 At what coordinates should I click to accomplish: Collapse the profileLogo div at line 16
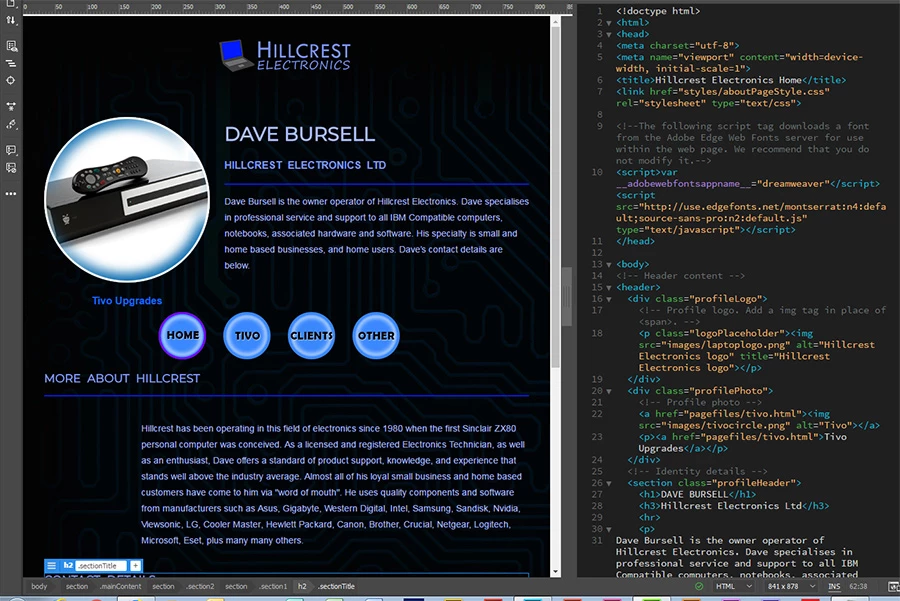point(609,299)
